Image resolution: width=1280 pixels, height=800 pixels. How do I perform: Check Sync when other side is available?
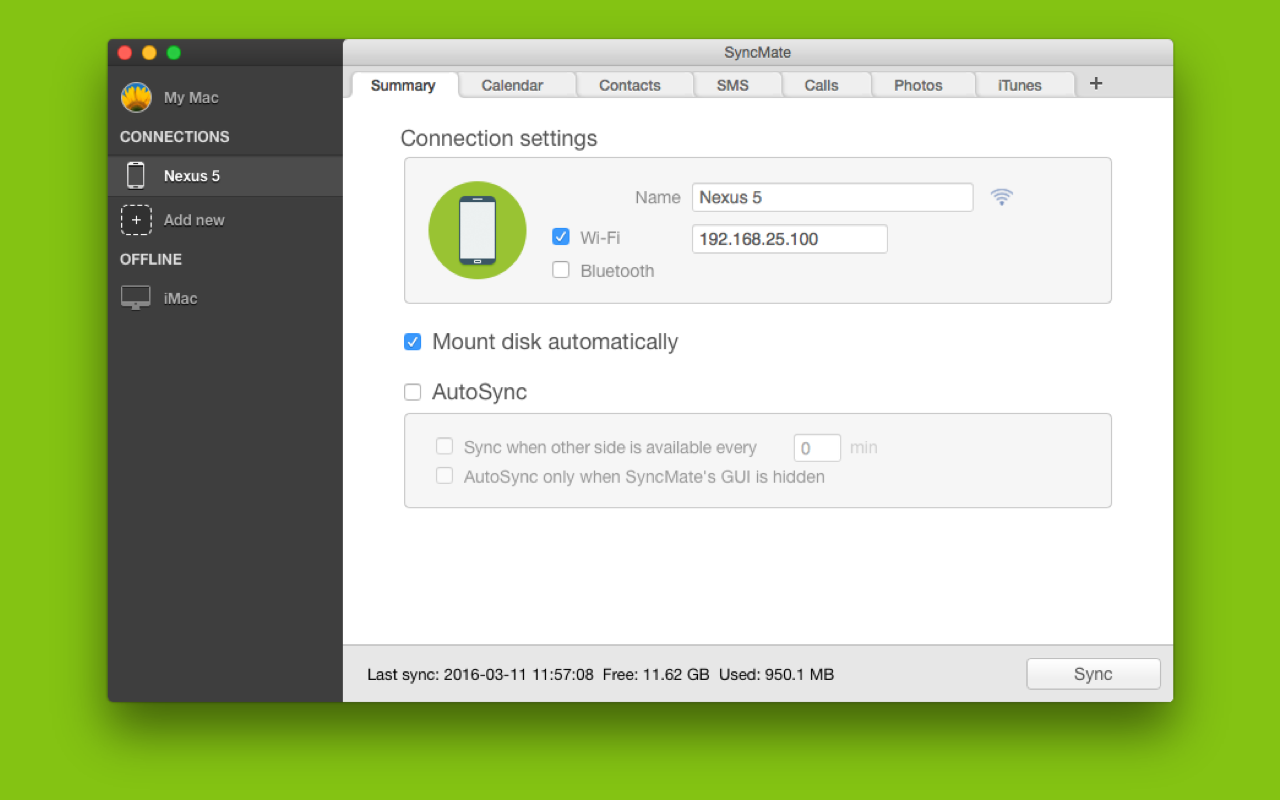[444, 446]
